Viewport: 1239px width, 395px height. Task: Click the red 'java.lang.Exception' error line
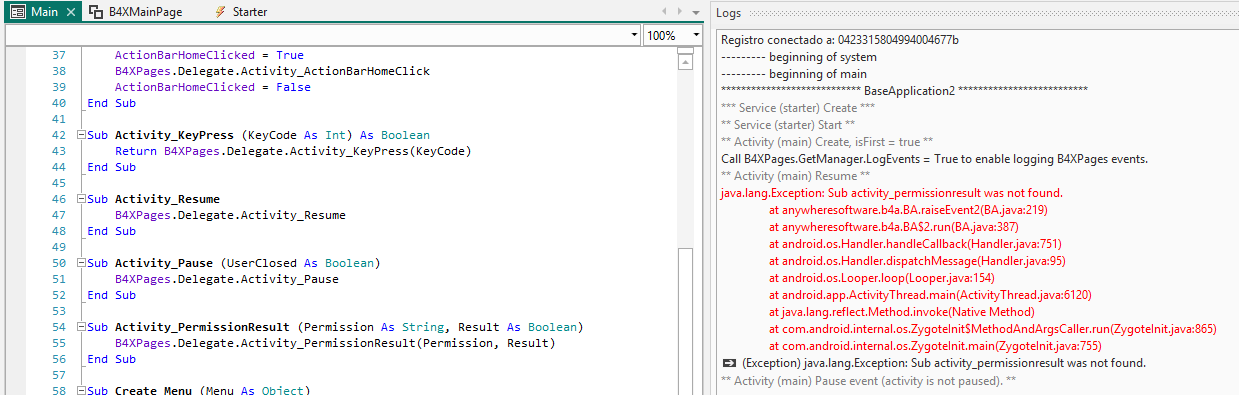point(891,193)
